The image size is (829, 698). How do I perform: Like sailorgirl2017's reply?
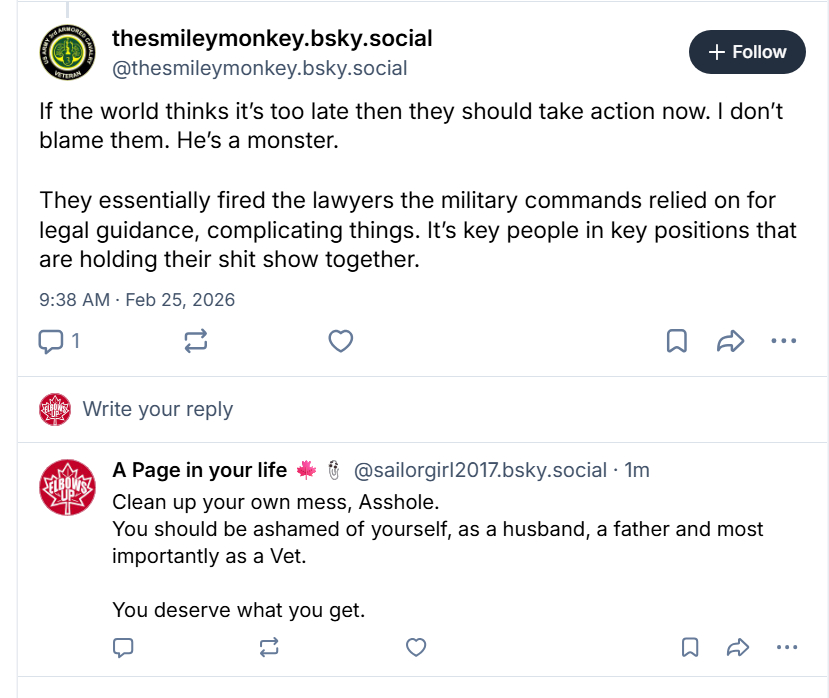tap(416, 648)
